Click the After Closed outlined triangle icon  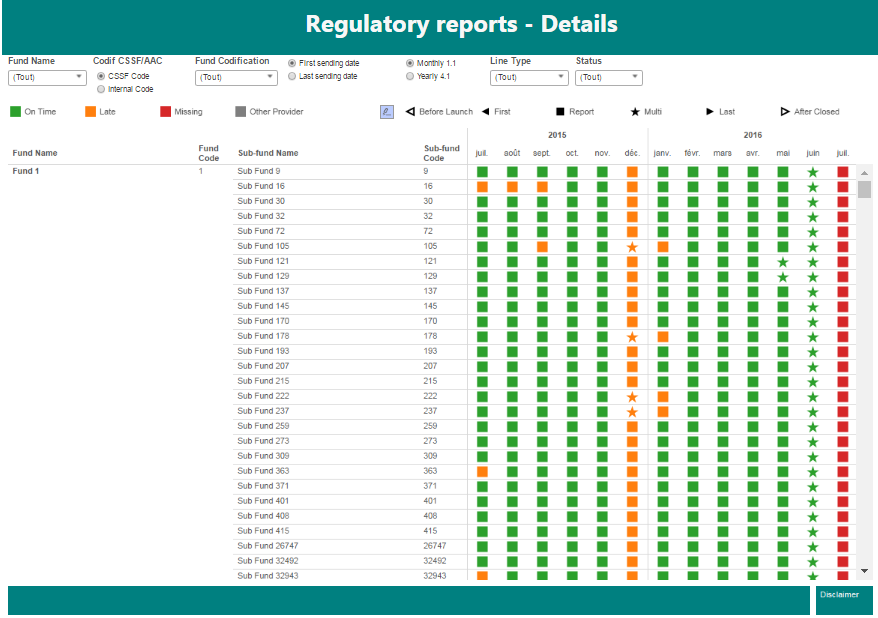[785, 112]
